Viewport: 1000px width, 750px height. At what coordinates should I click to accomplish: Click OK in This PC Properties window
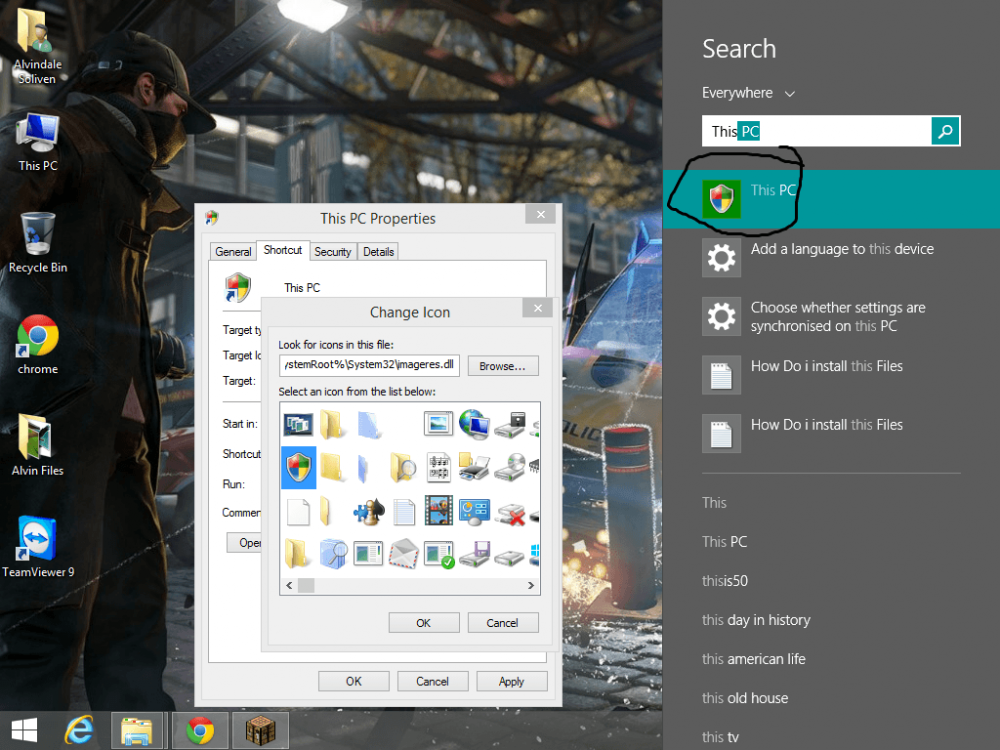tap(353, 682)
